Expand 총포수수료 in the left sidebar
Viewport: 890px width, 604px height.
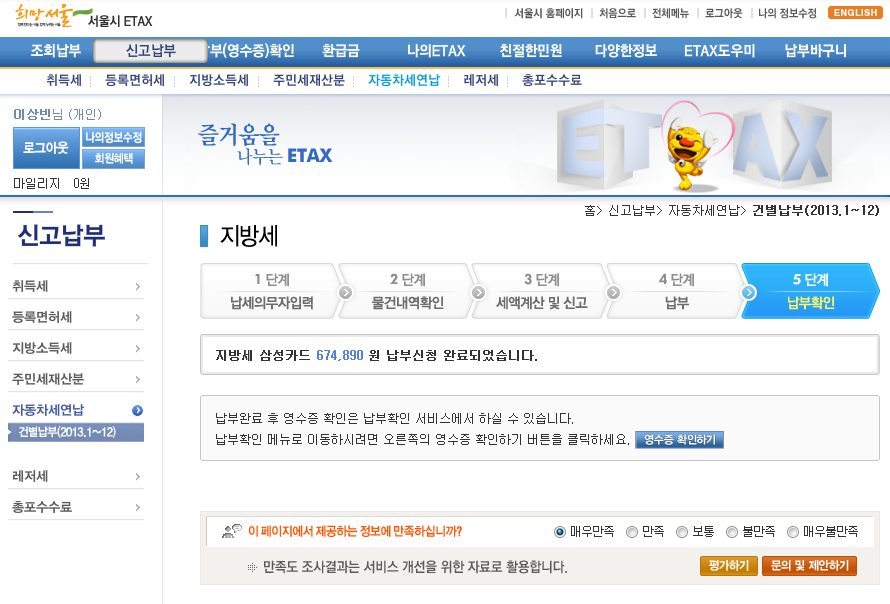coord(137,507)
